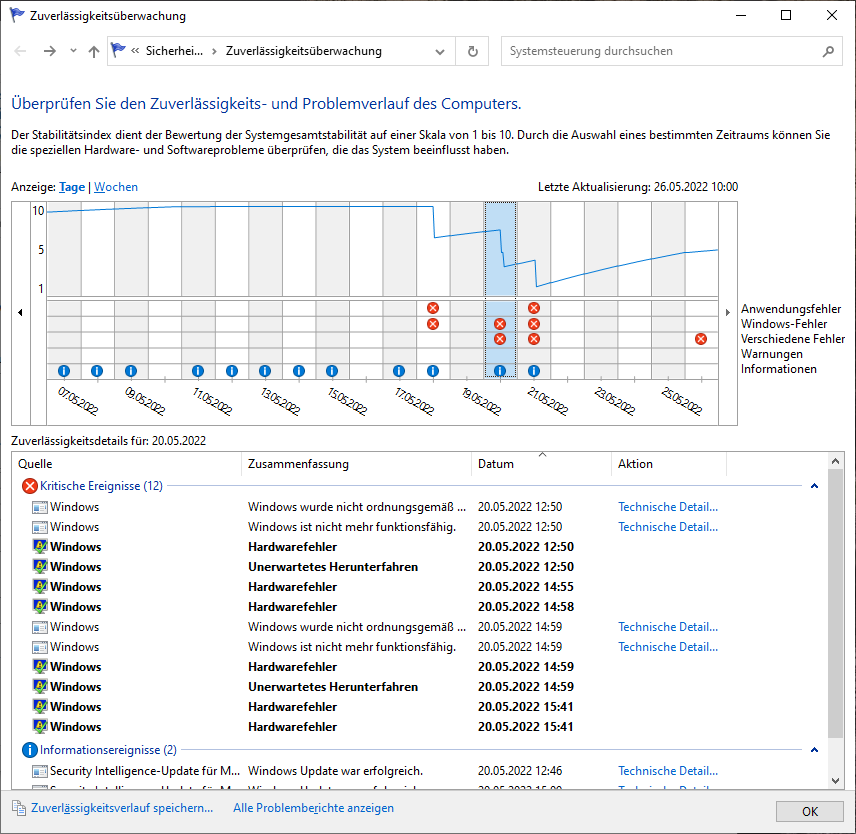This screenshot has width=856, height=834.
Task: Open details for 12:50 'nicht mehr funktionsfähig'
Action: tap(668, 527)
